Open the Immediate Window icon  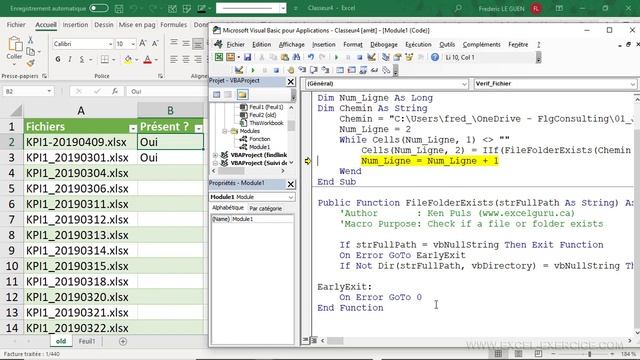tap(351, 70)
